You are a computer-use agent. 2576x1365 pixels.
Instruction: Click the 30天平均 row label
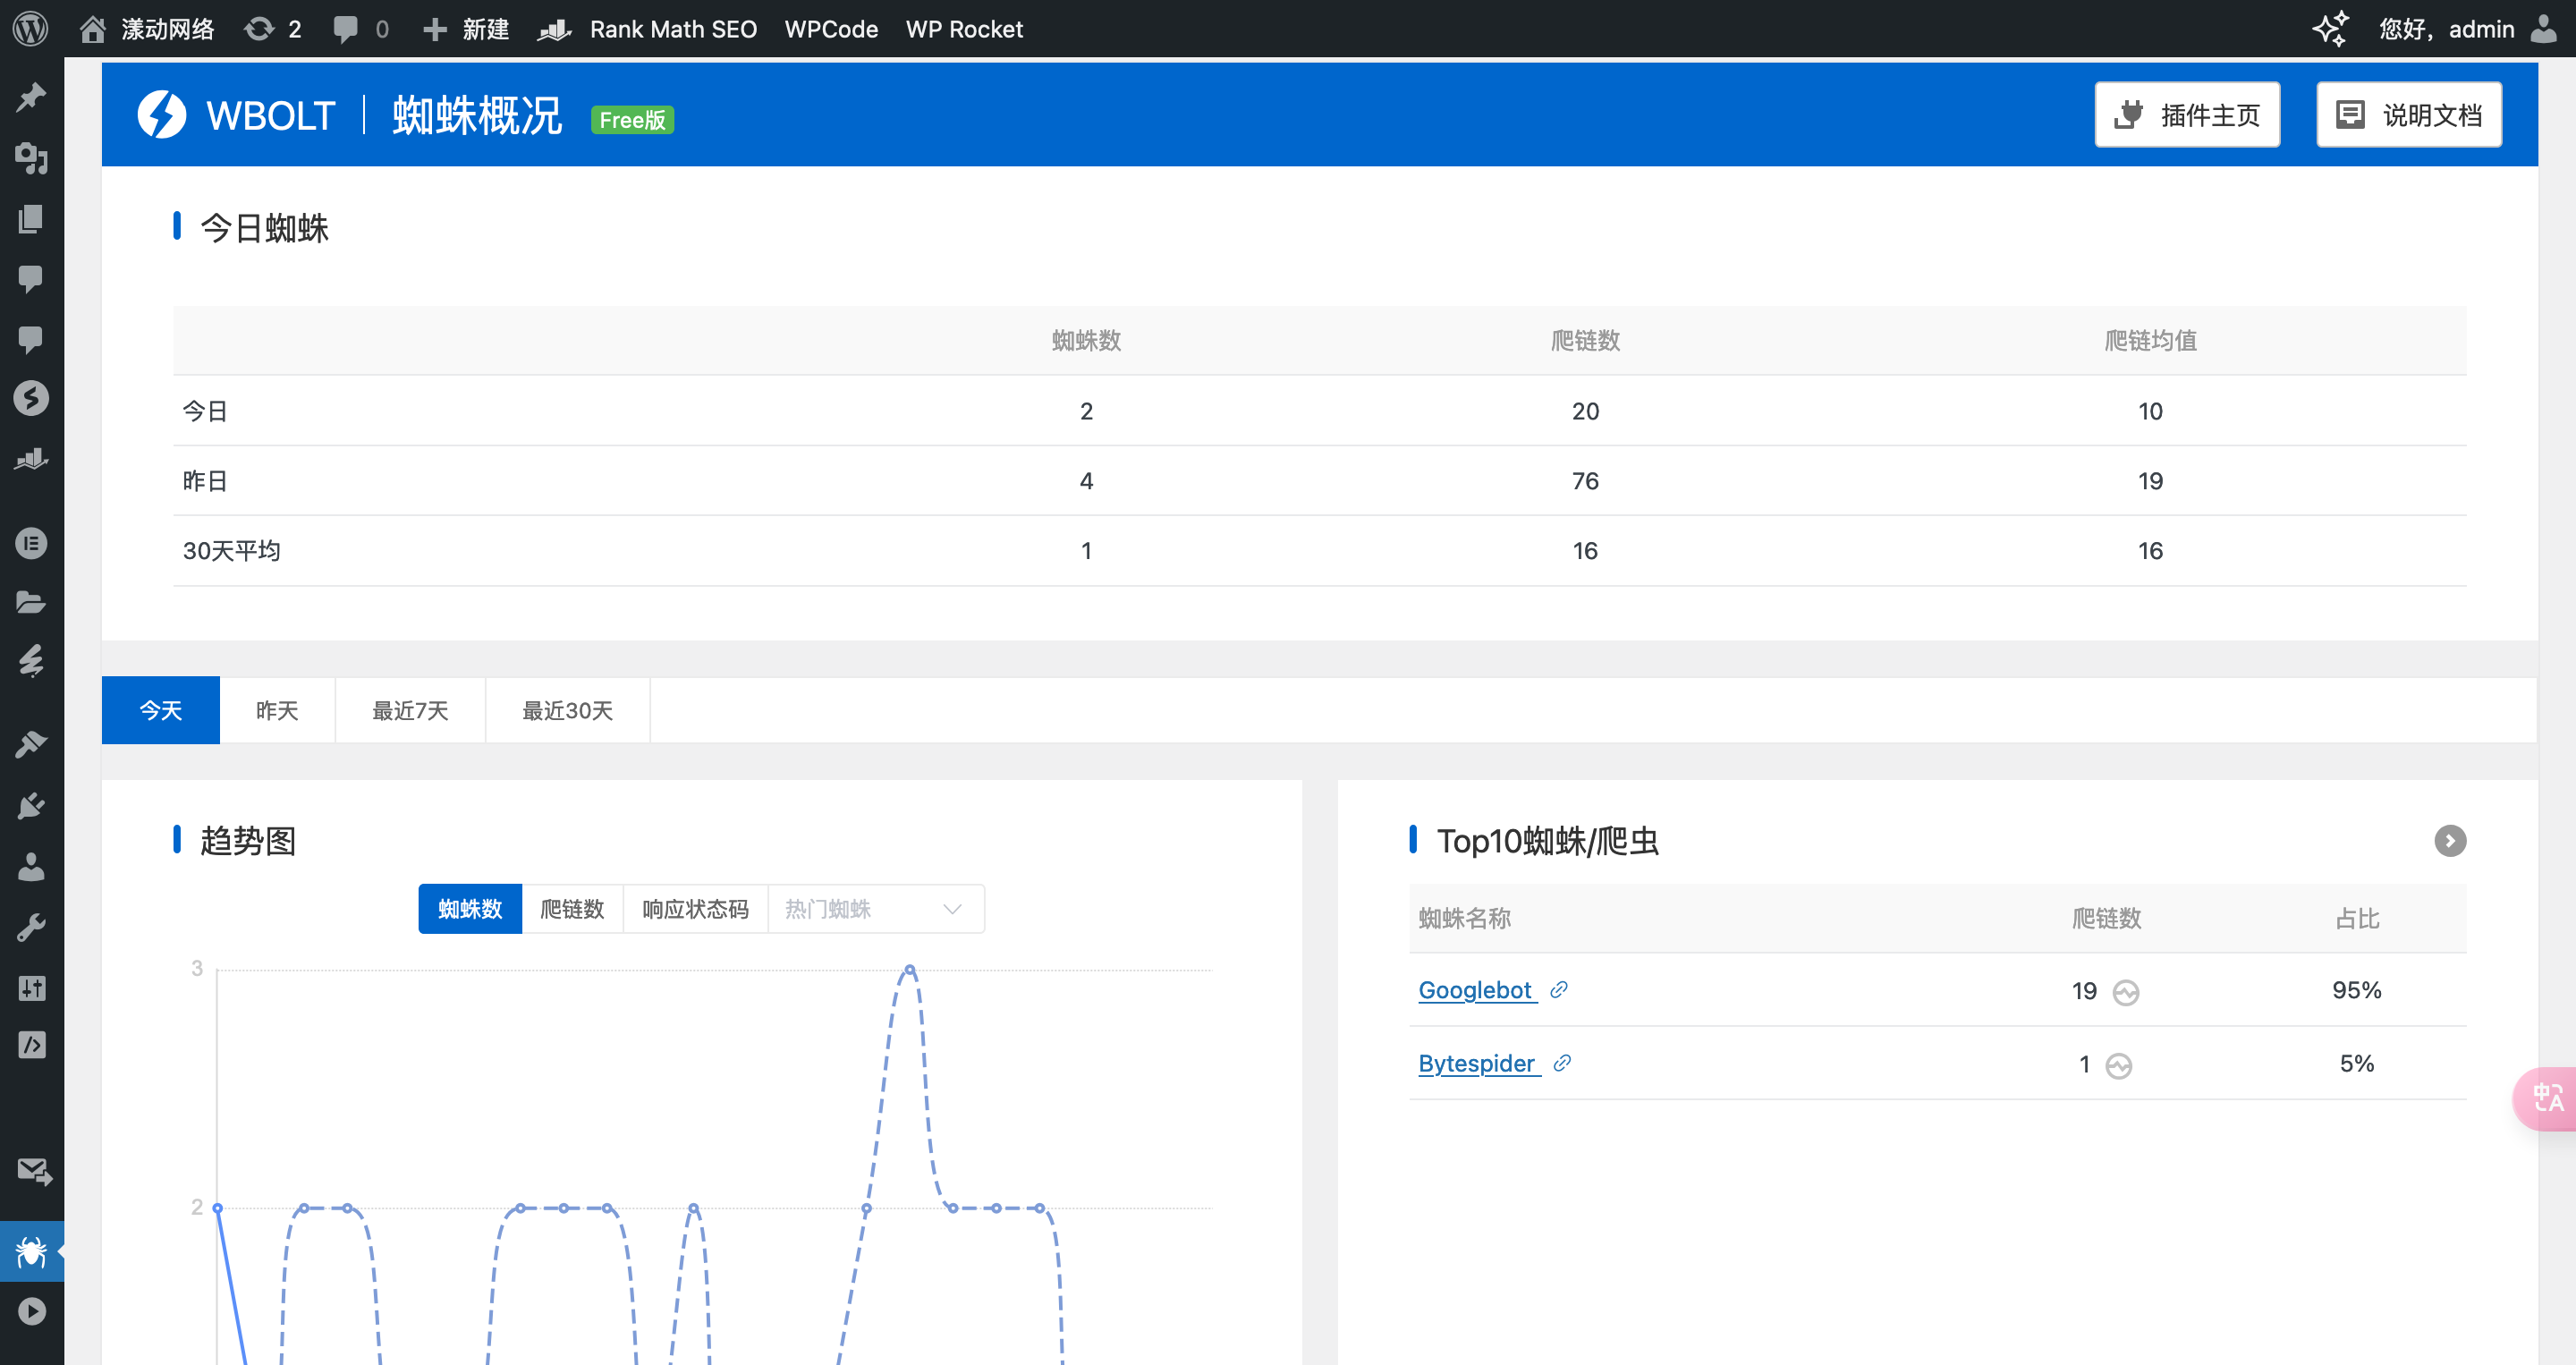coord(231,550)
